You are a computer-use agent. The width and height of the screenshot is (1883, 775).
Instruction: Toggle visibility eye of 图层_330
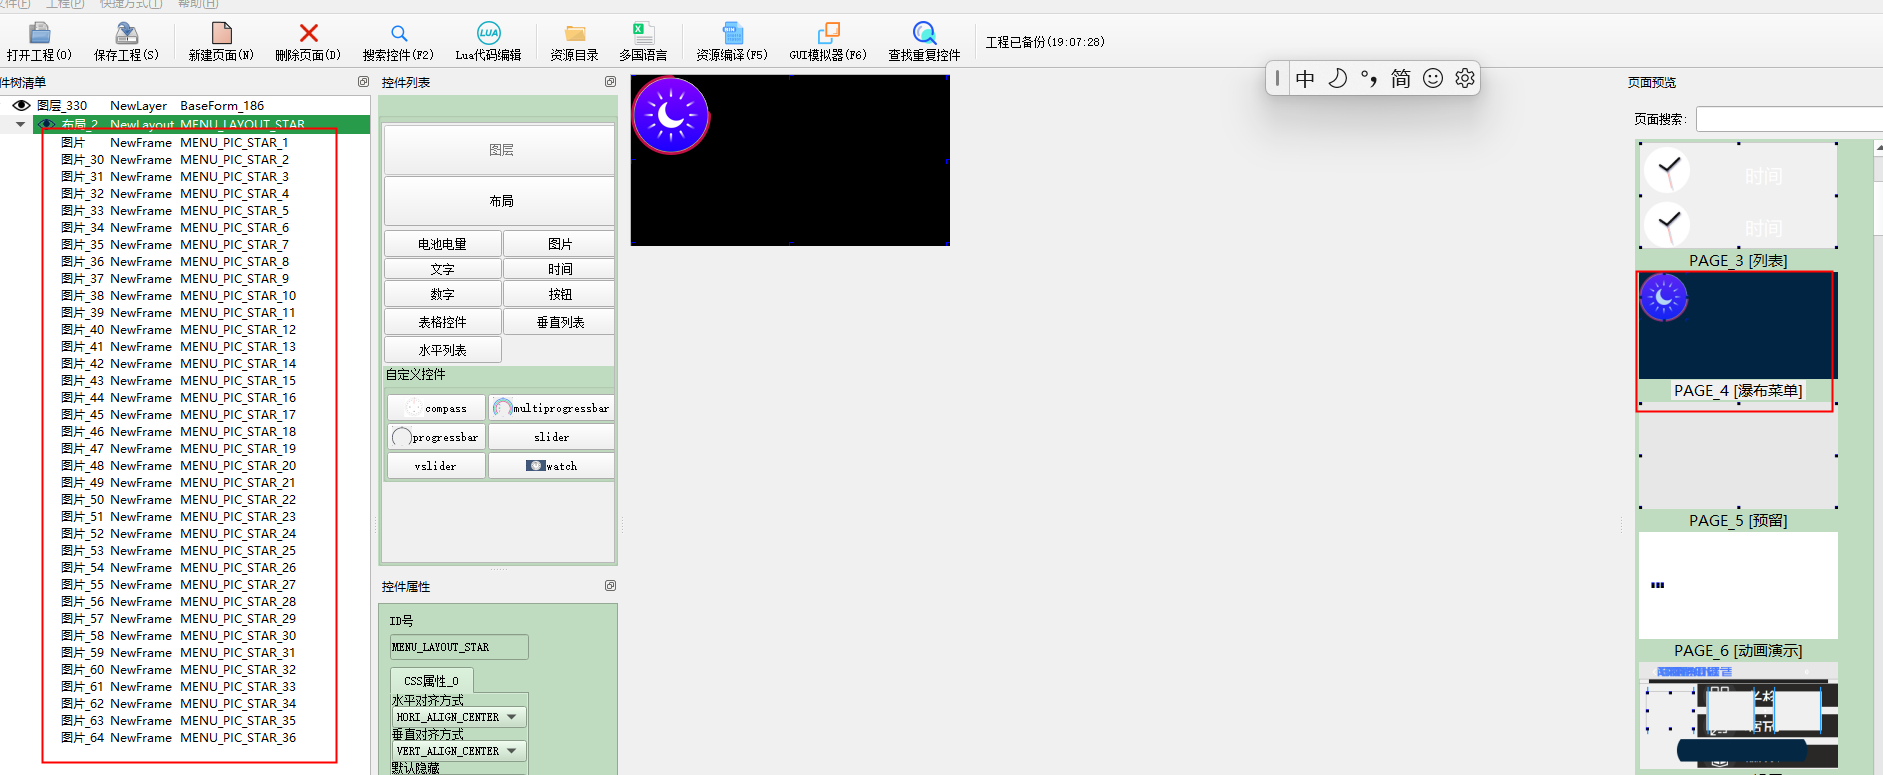coord(21,105)
